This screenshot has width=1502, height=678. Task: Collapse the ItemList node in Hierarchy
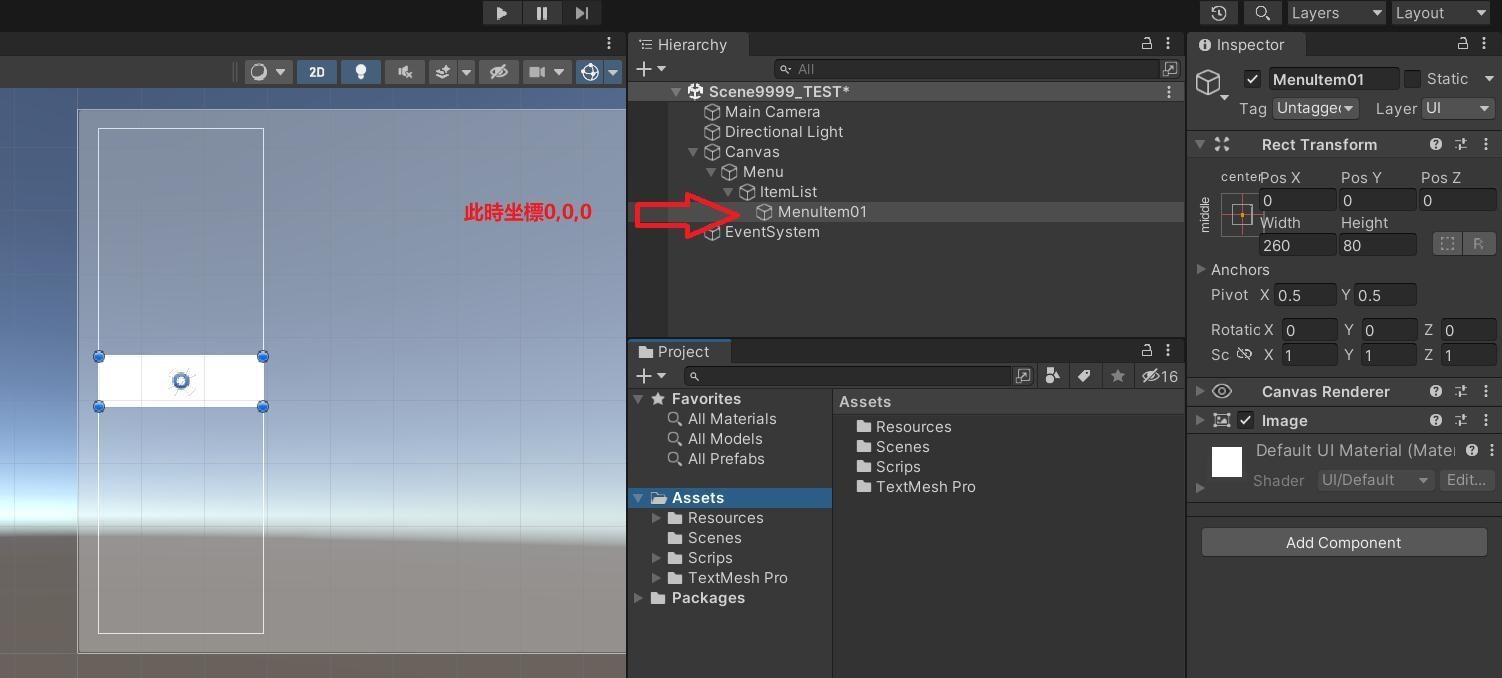point(726,192)
